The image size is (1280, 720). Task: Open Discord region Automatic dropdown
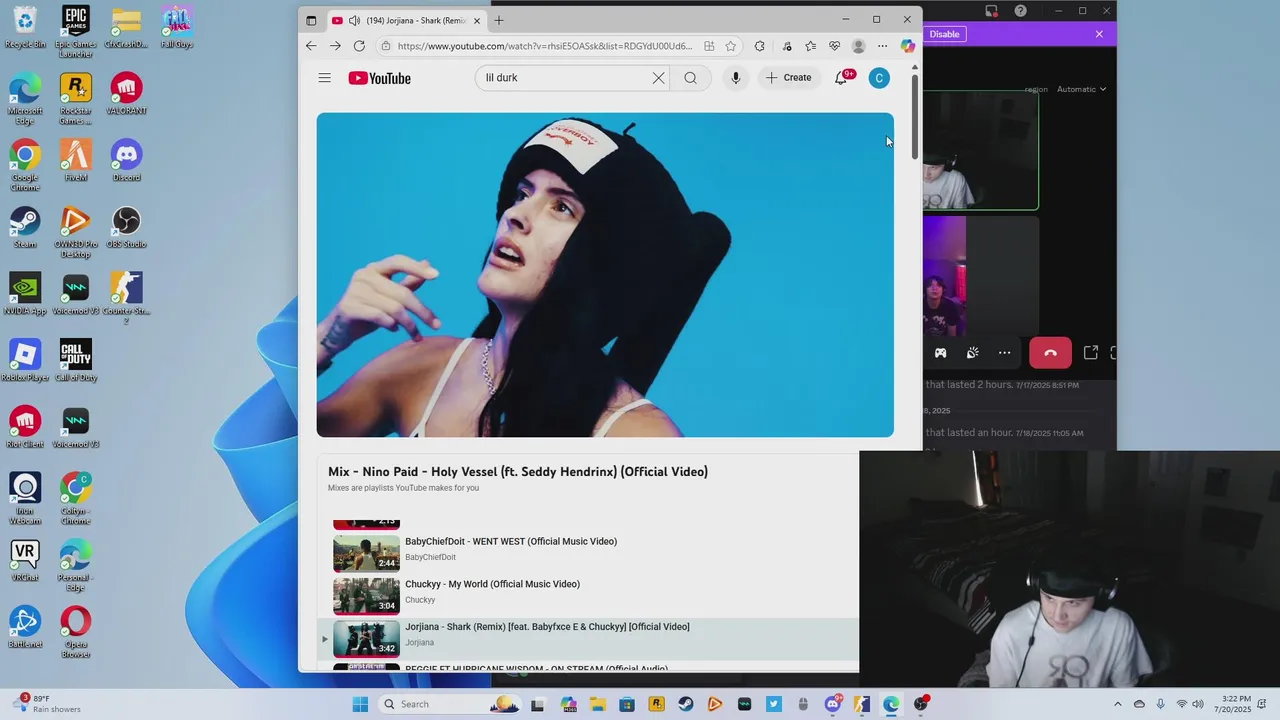1082,89
